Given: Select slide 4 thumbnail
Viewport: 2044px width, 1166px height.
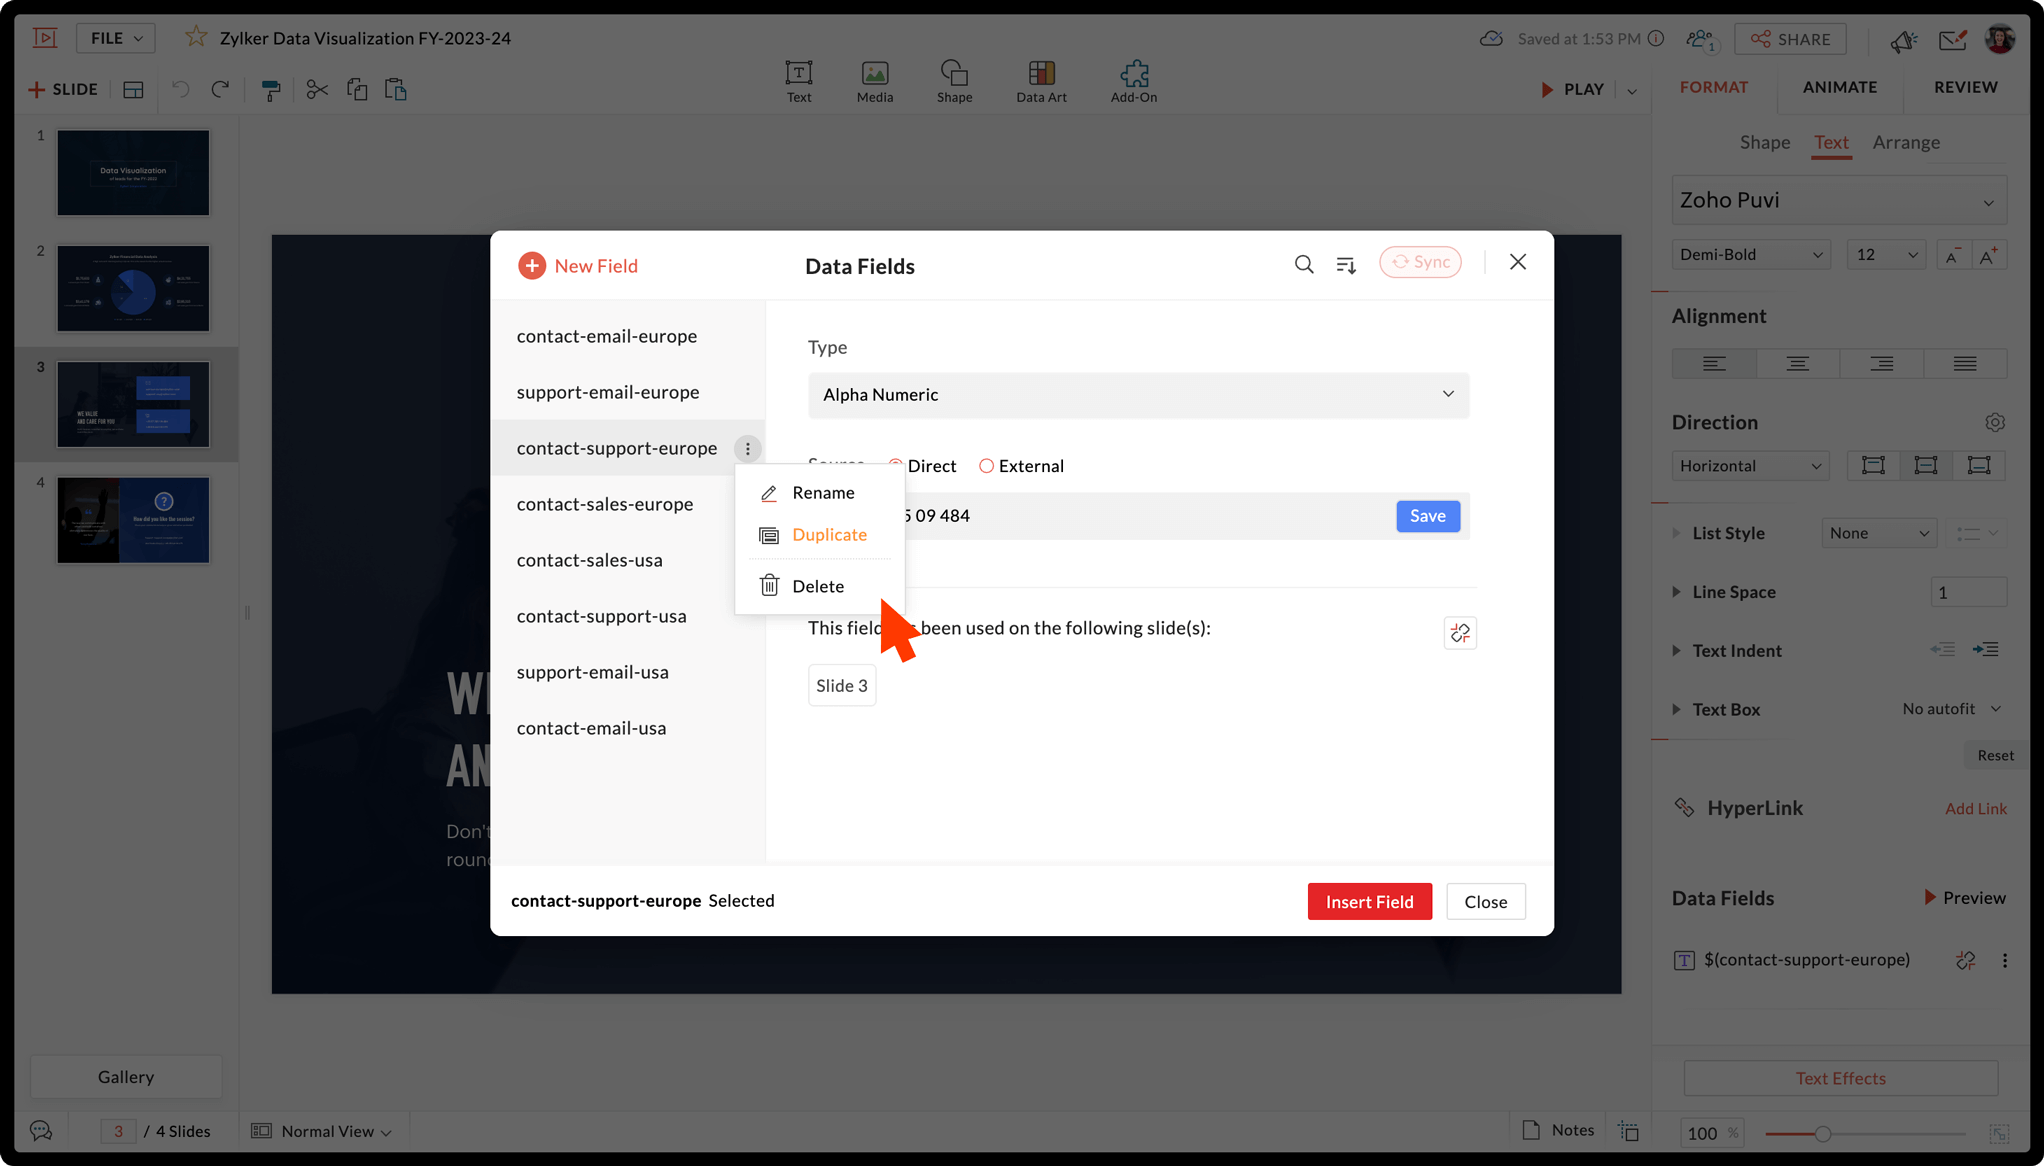Looking at the screenshot, I should coord(133,520).
